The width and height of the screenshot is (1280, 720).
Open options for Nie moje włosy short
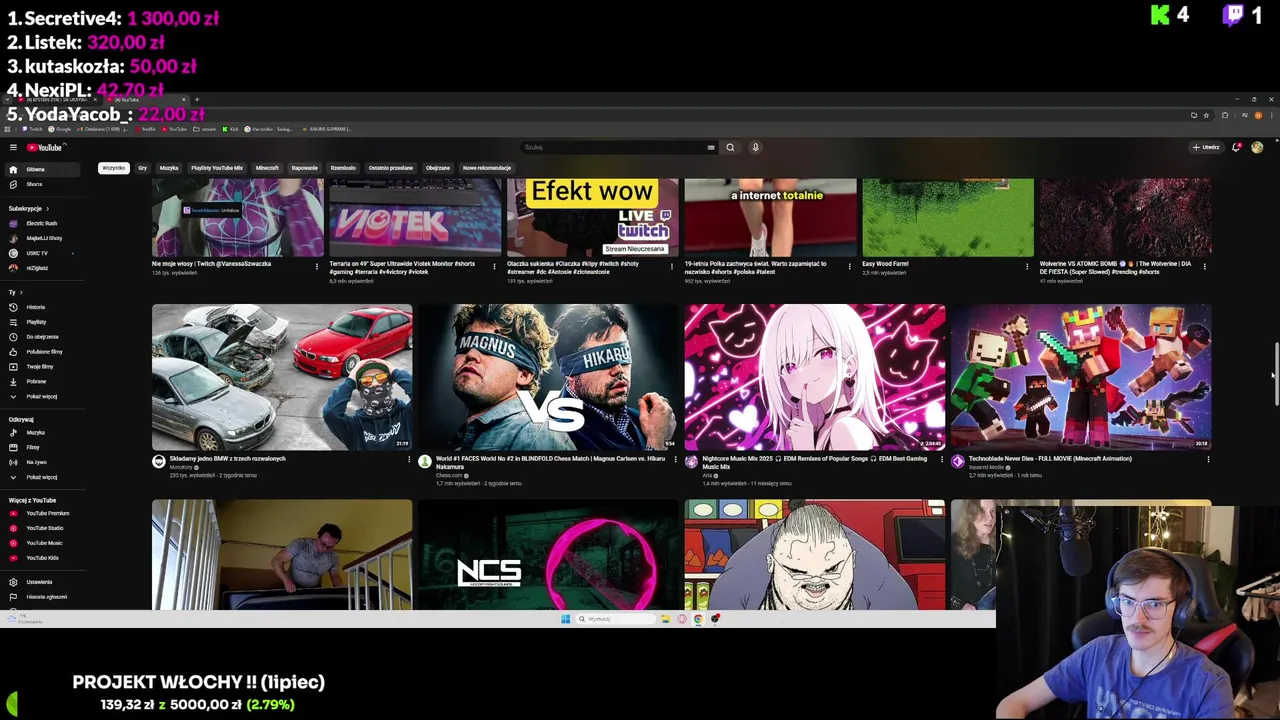[317, 266]
